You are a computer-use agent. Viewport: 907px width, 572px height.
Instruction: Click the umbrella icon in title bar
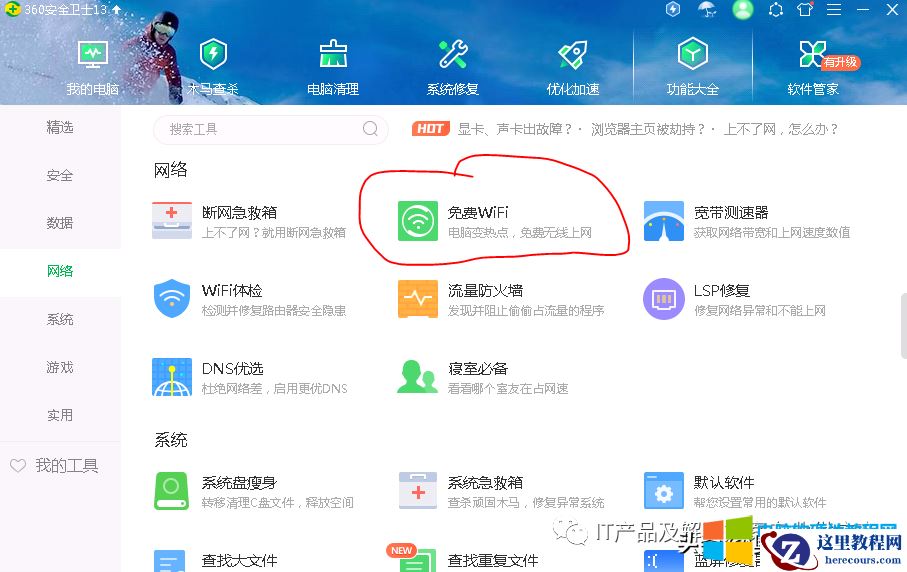click(707, 9)
